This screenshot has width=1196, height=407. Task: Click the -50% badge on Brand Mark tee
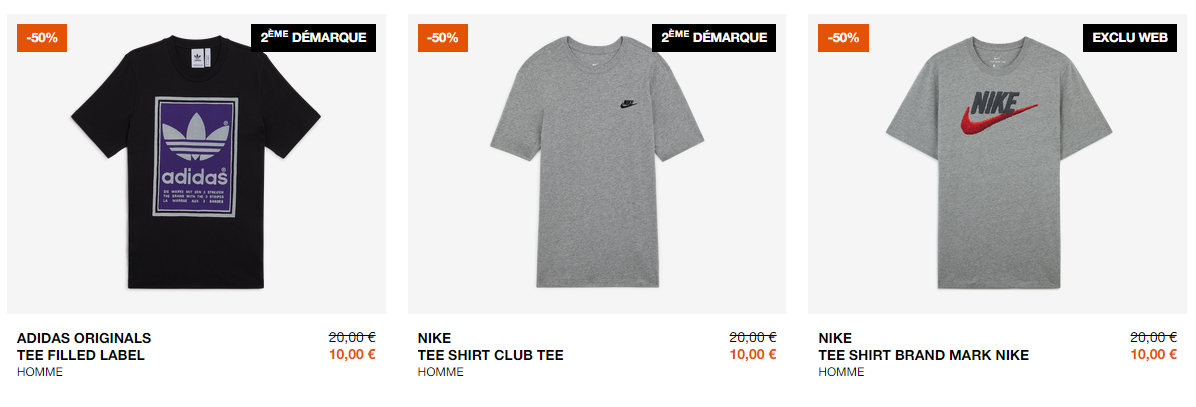843,37
